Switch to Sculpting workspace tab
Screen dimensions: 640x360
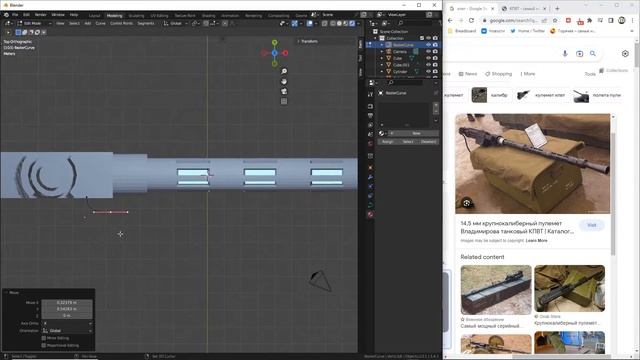click(x=136, y=16)
